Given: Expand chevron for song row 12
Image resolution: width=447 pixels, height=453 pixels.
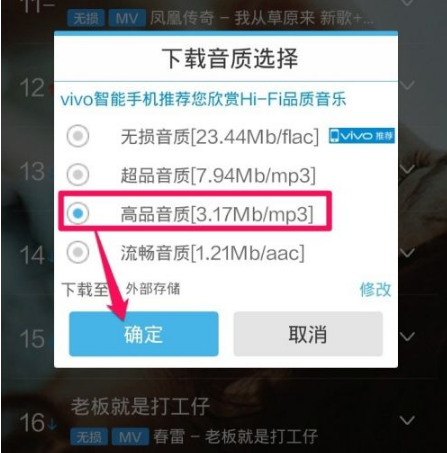Looking at the screenshot, I should click(x=407, y=85).
